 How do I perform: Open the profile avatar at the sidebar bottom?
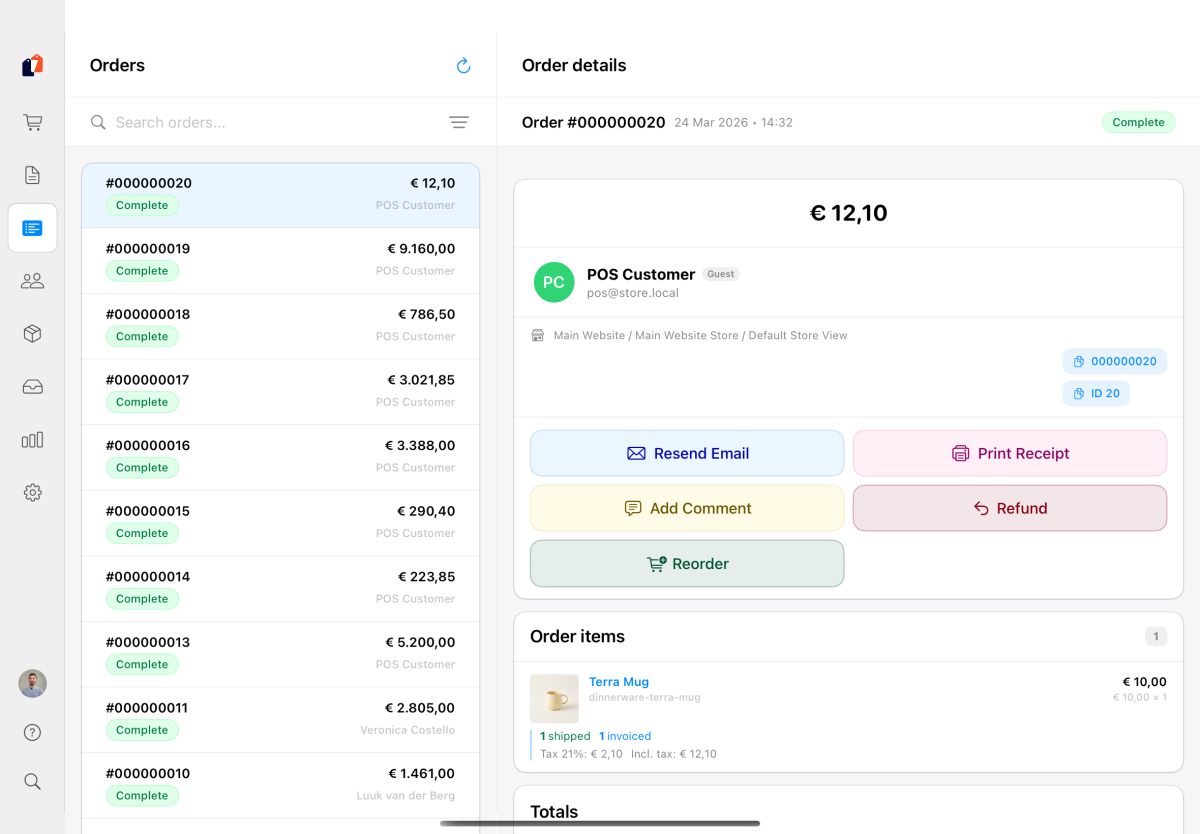[32, 683]
